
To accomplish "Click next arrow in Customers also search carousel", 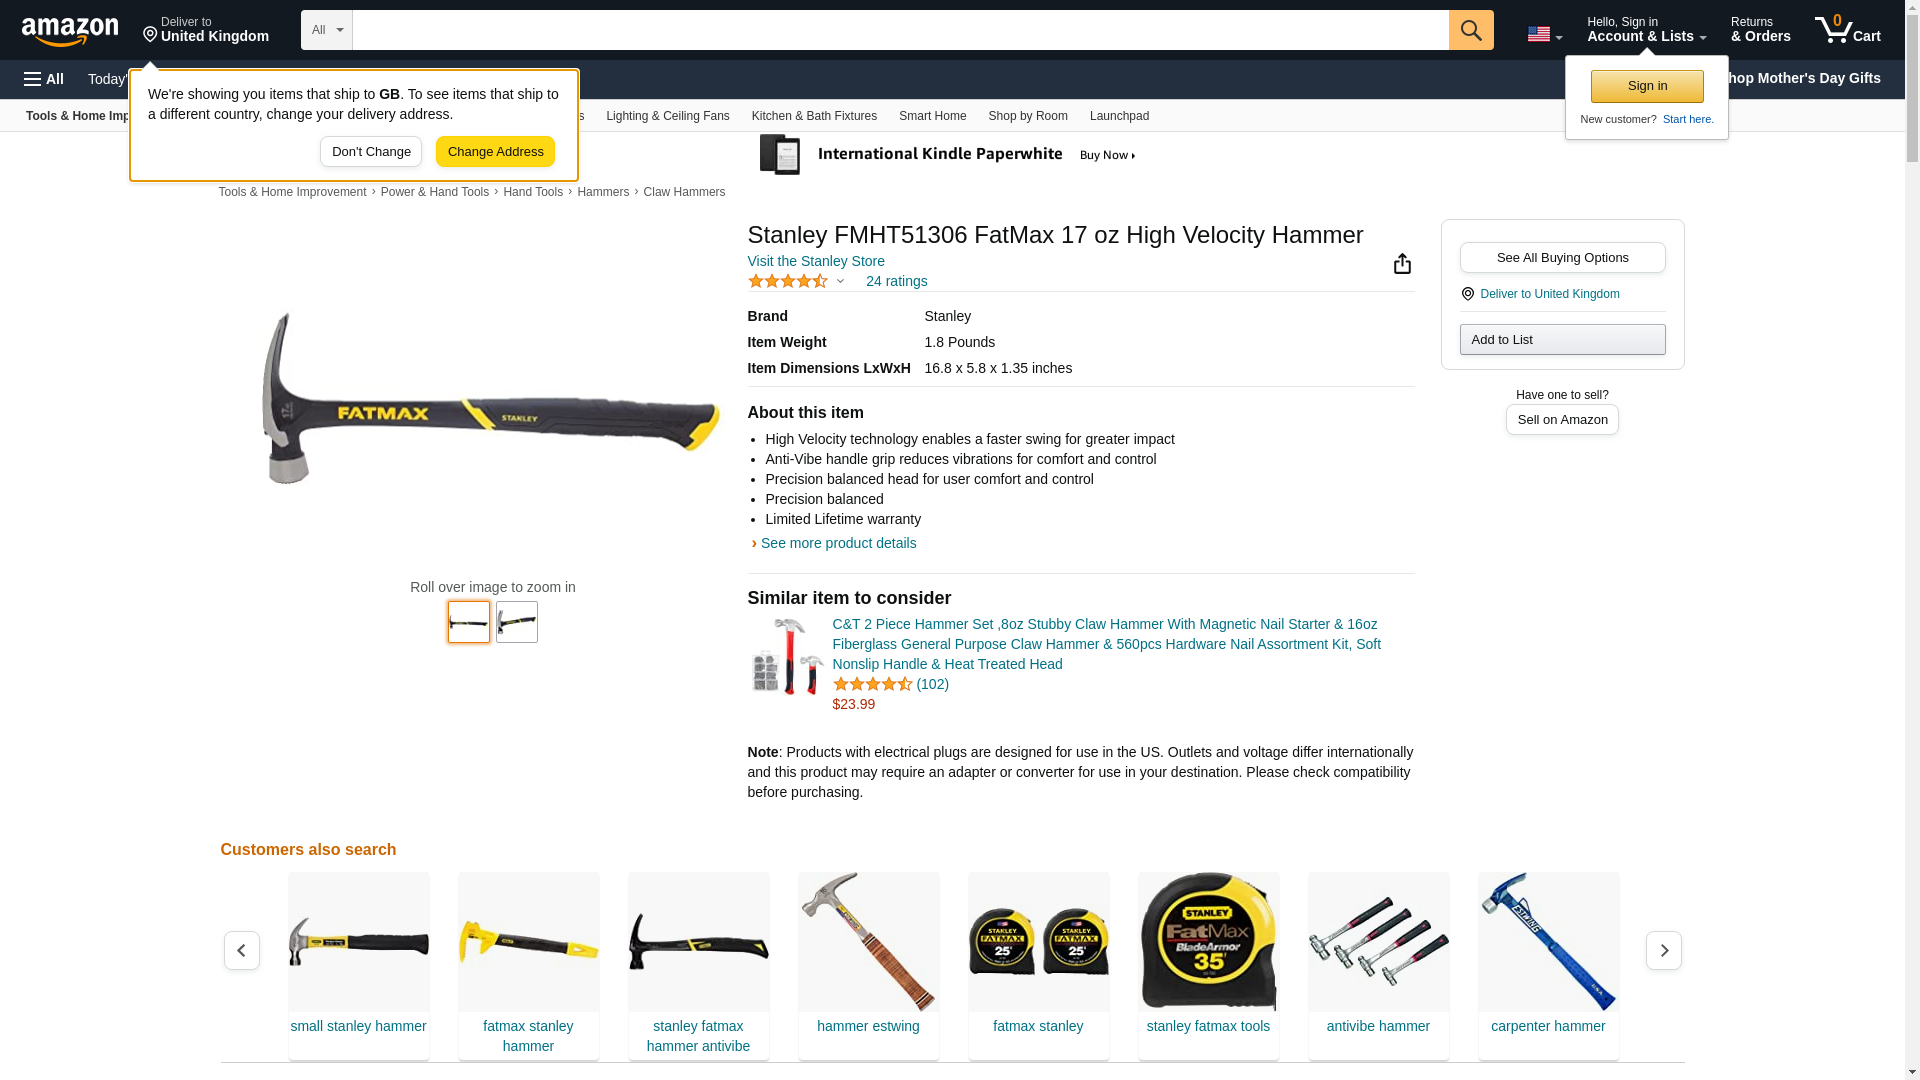I will pos(1663,950).
